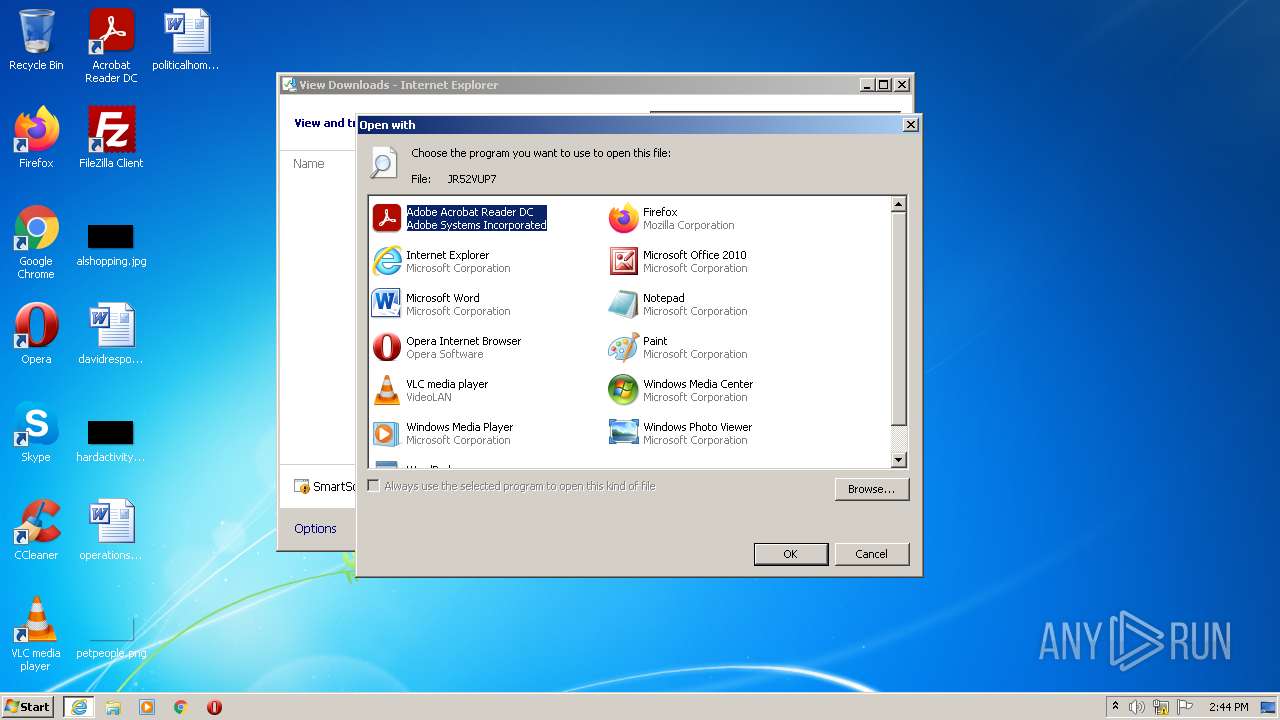Pick Microsoft Office 2010 icon in list

click(x=623, y=261)
